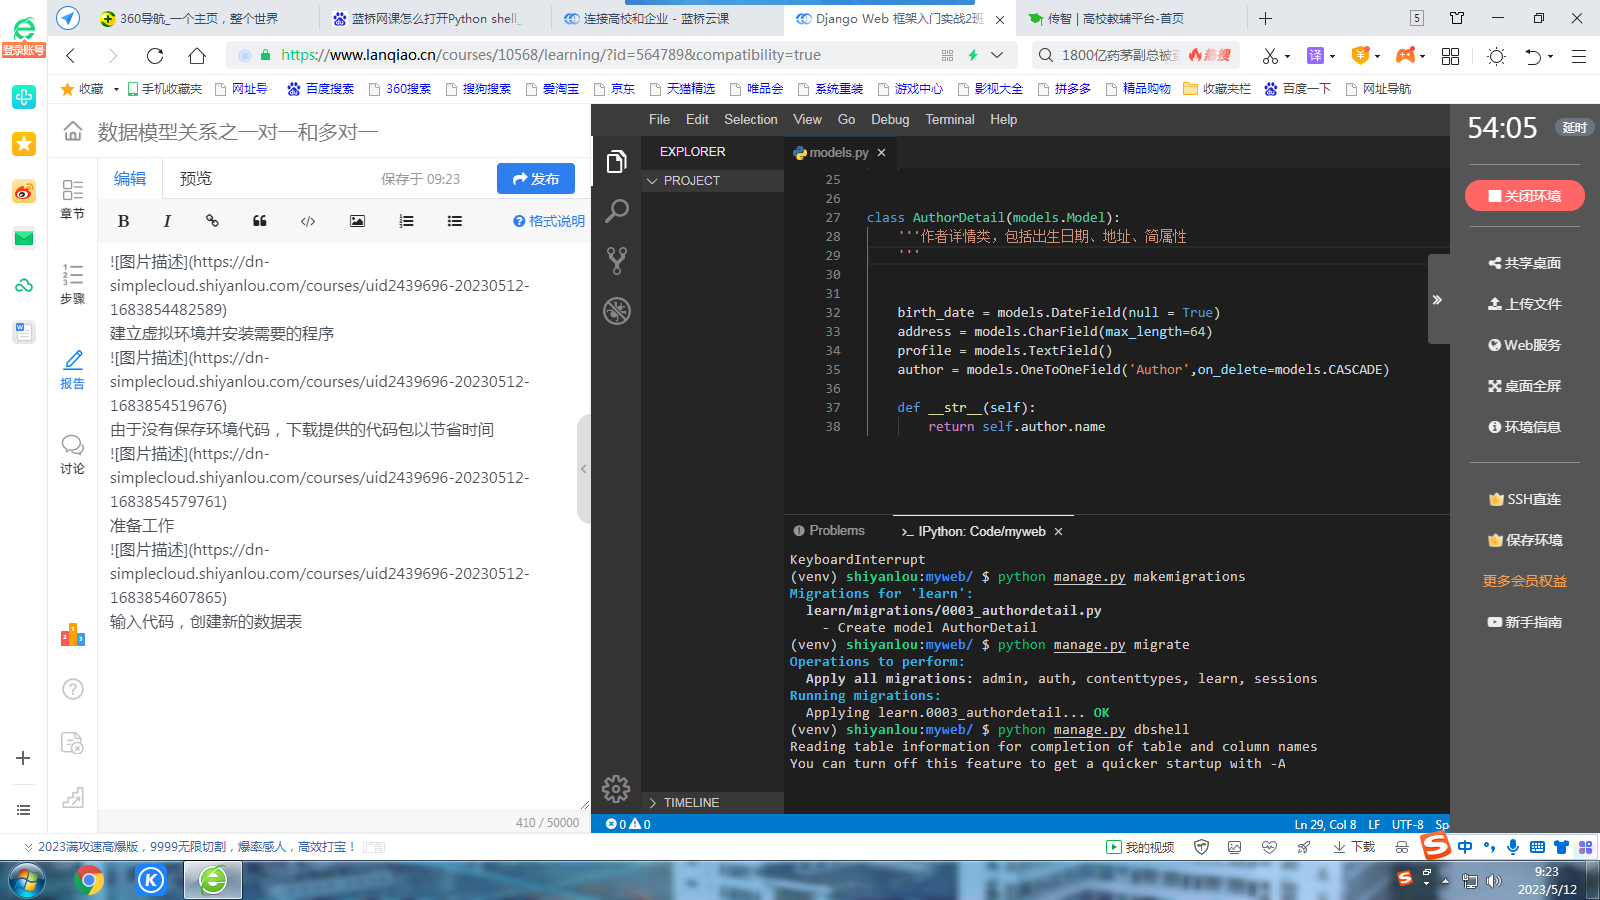Click the Manage gear icon in editor

pyautogui.click(x=616, y=789)
